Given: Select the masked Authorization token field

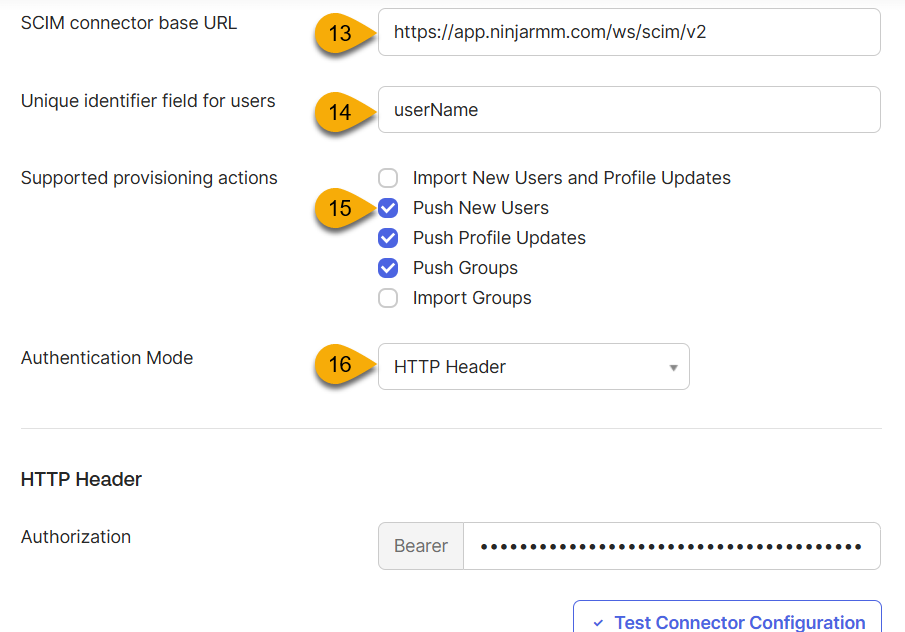Looking at the screenshot, I should pyautogui.click(x=670, y=546).
